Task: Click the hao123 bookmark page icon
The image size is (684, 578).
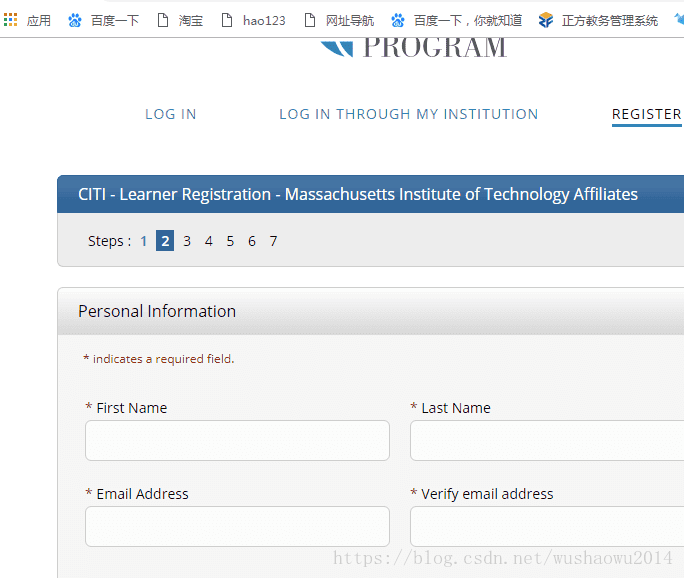Action: pos(227,20)
